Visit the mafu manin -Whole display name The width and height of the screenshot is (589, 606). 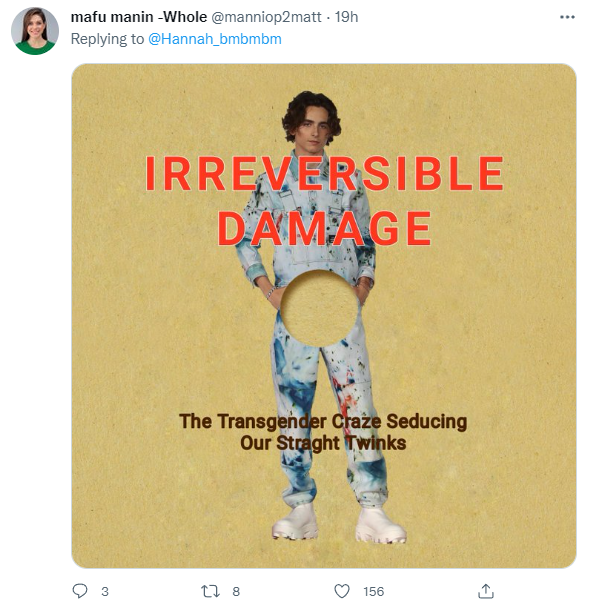(139, 17)
